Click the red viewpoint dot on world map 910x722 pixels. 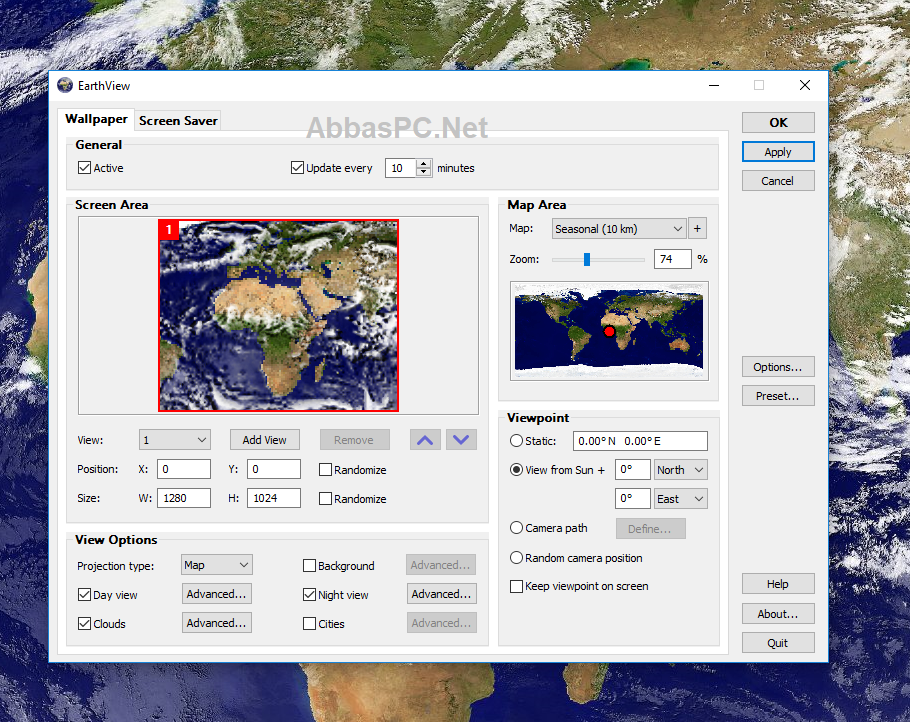tap(609, 331)
